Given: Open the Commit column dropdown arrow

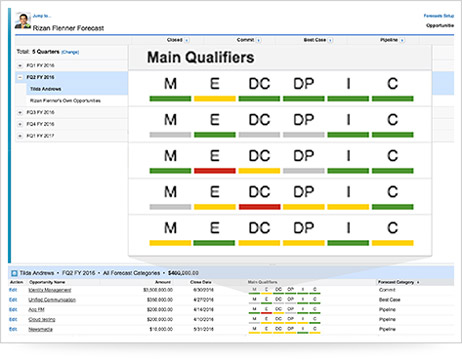Looking at the screenshot, I should pyautogui.click(x=259, y=40).
